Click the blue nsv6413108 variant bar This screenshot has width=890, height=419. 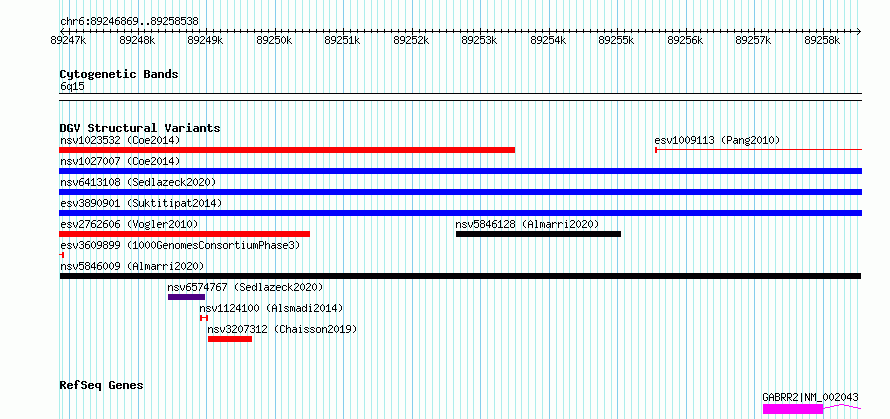tap(460, 192)
